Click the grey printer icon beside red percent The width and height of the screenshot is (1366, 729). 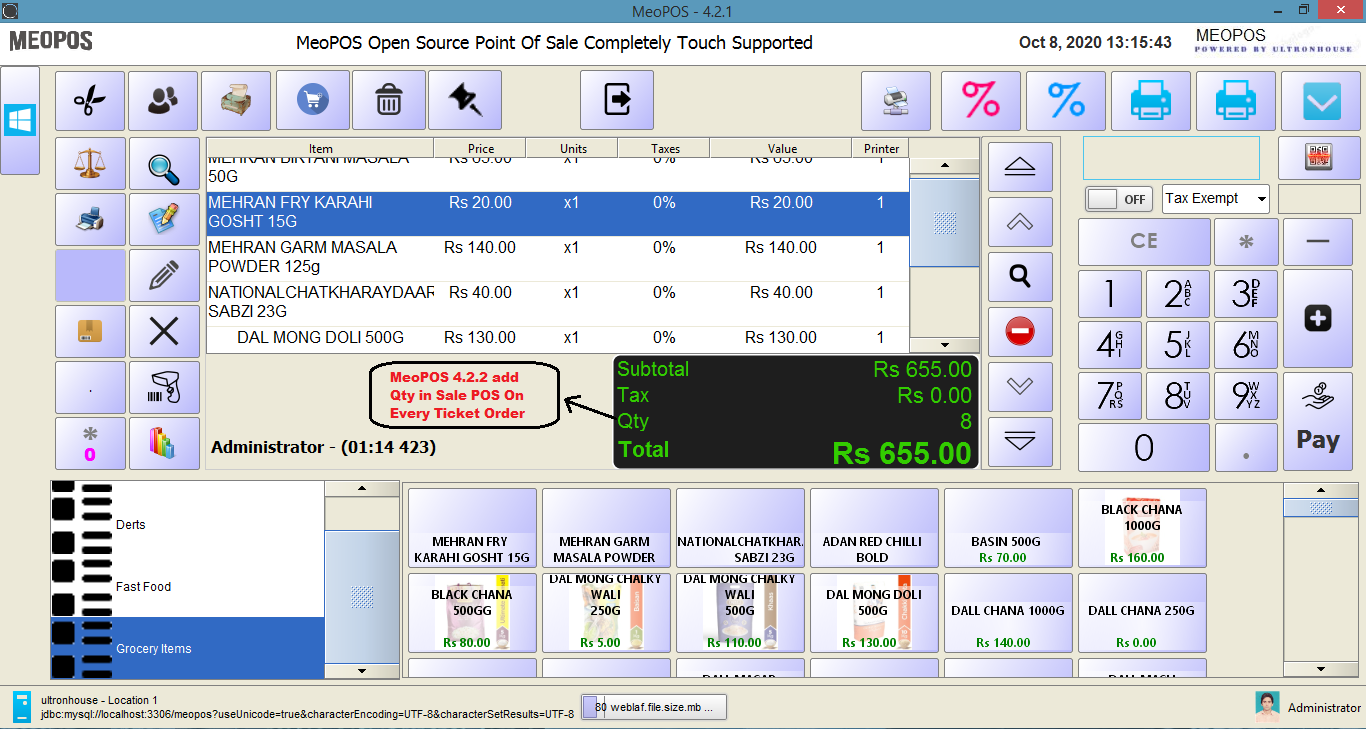point(896,100)
